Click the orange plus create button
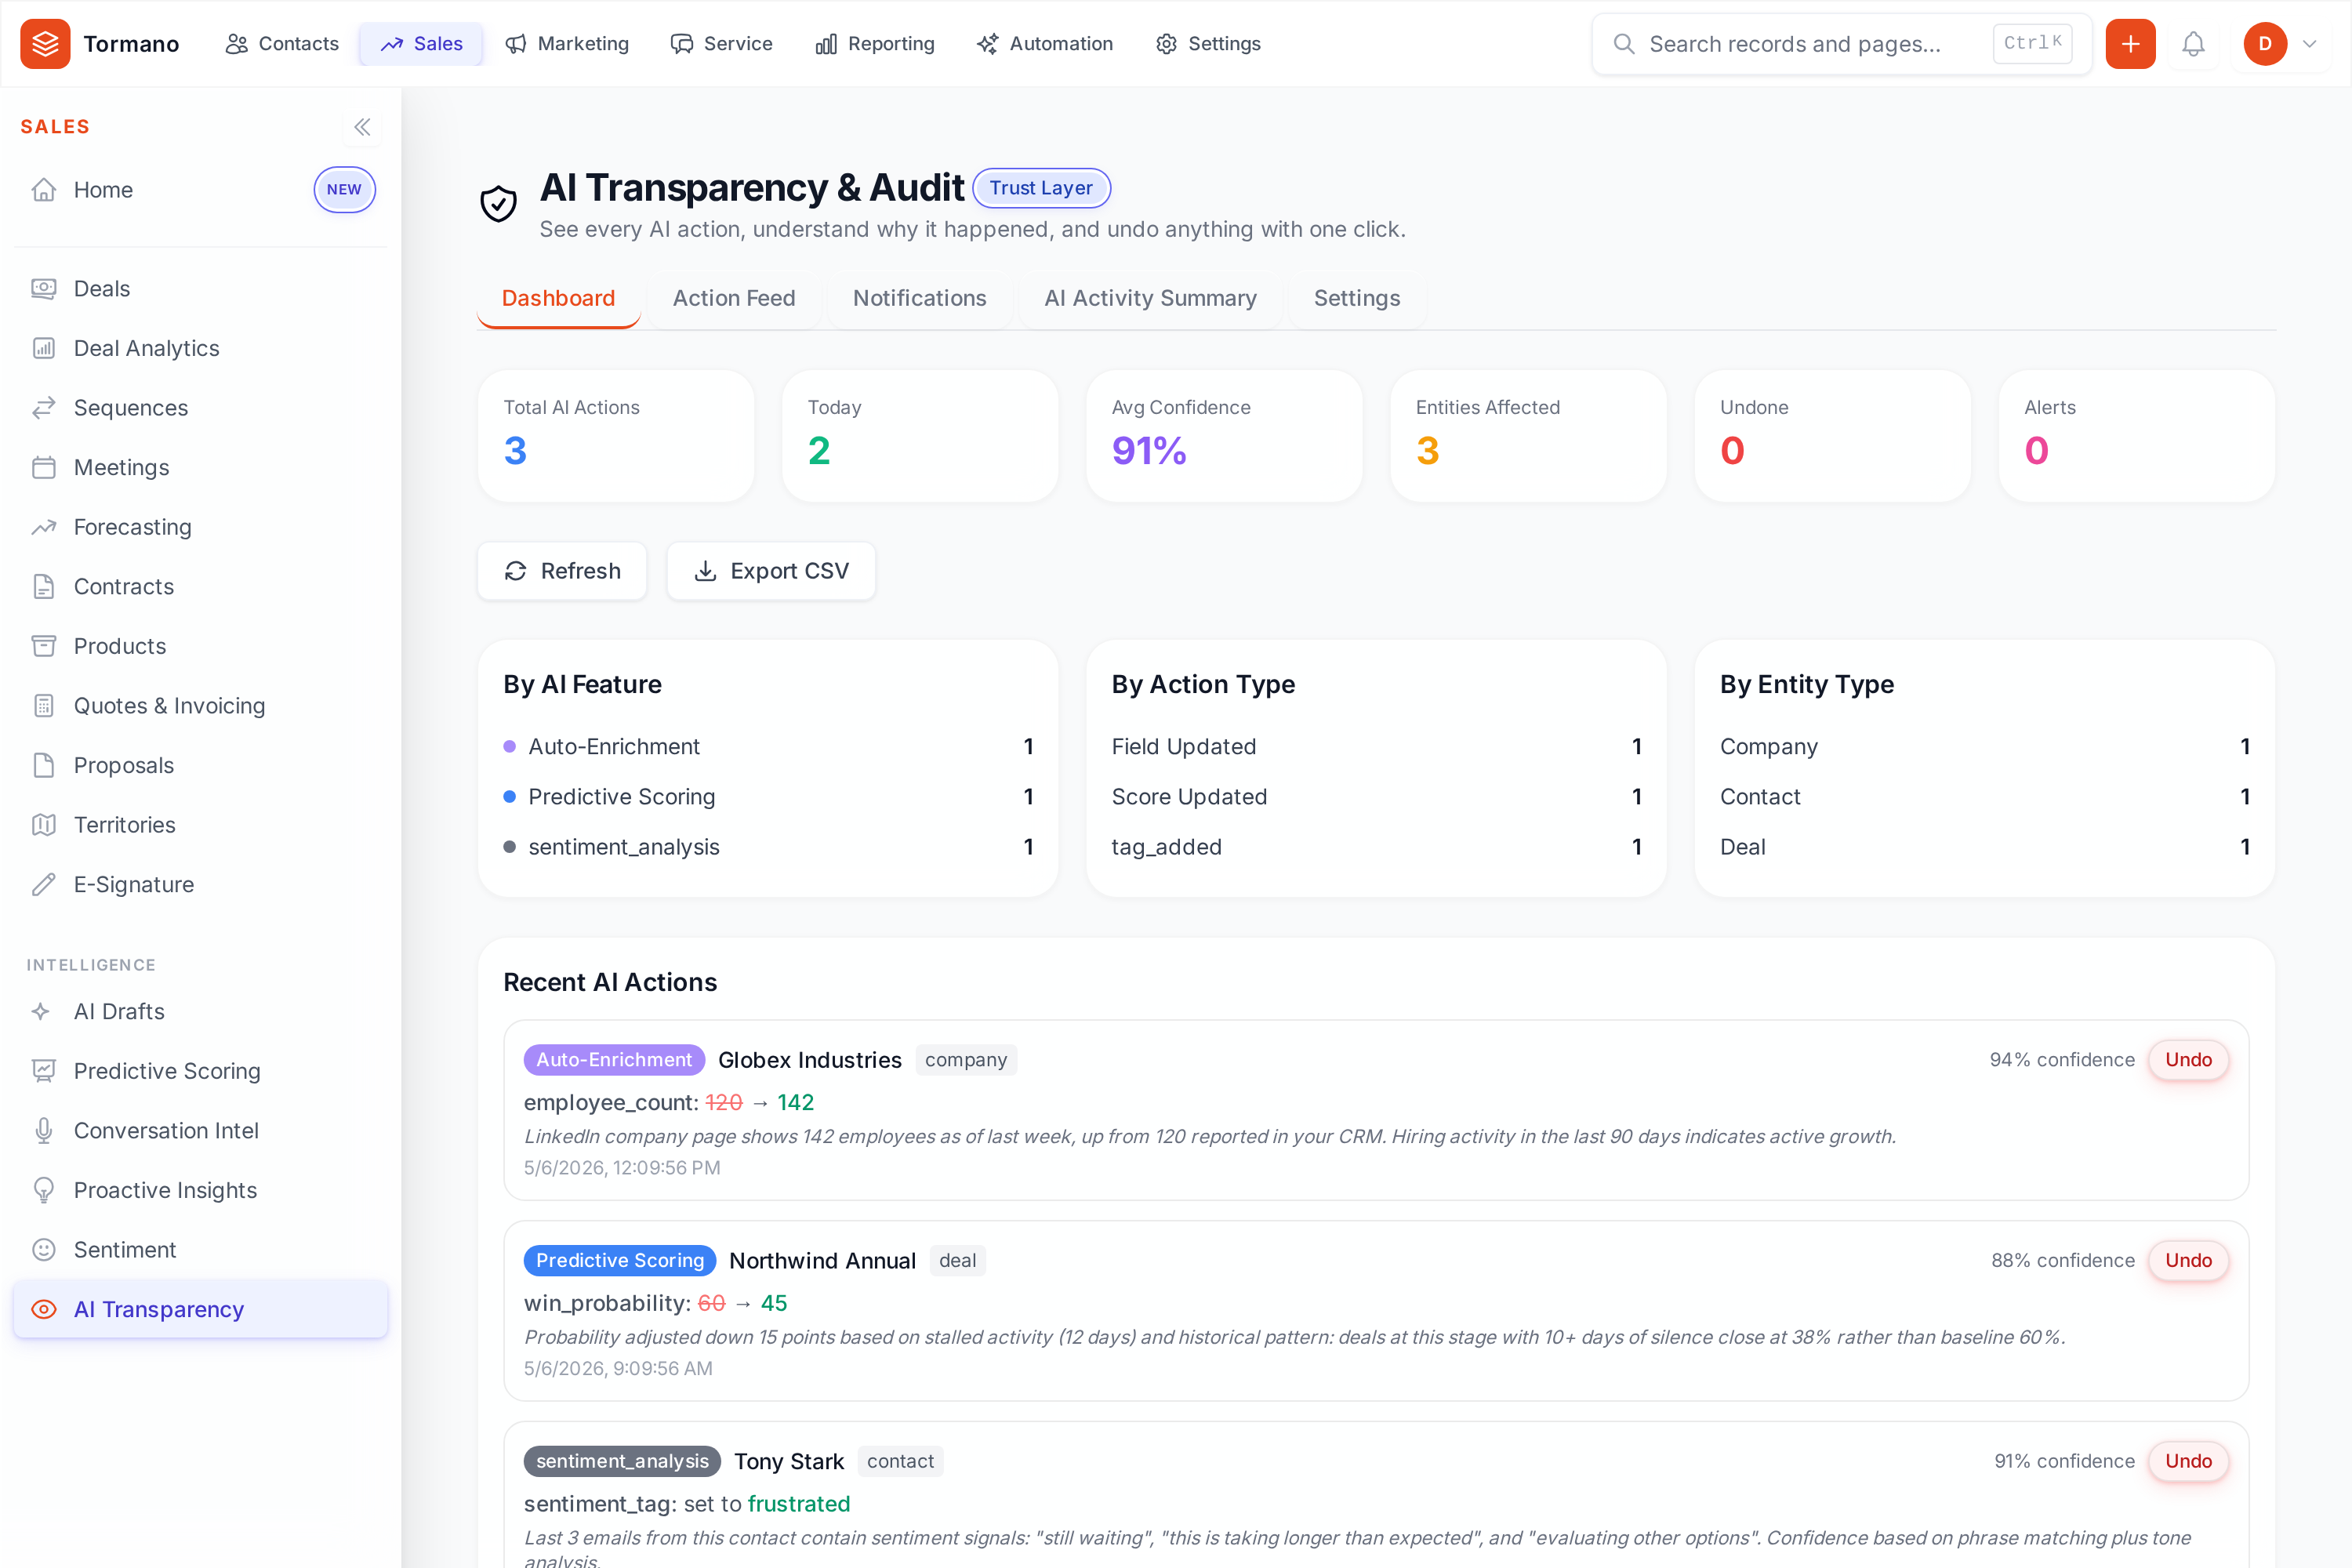Image resolution: width=2352 pixels, height=1568 pixels. tap(2130, 44)
